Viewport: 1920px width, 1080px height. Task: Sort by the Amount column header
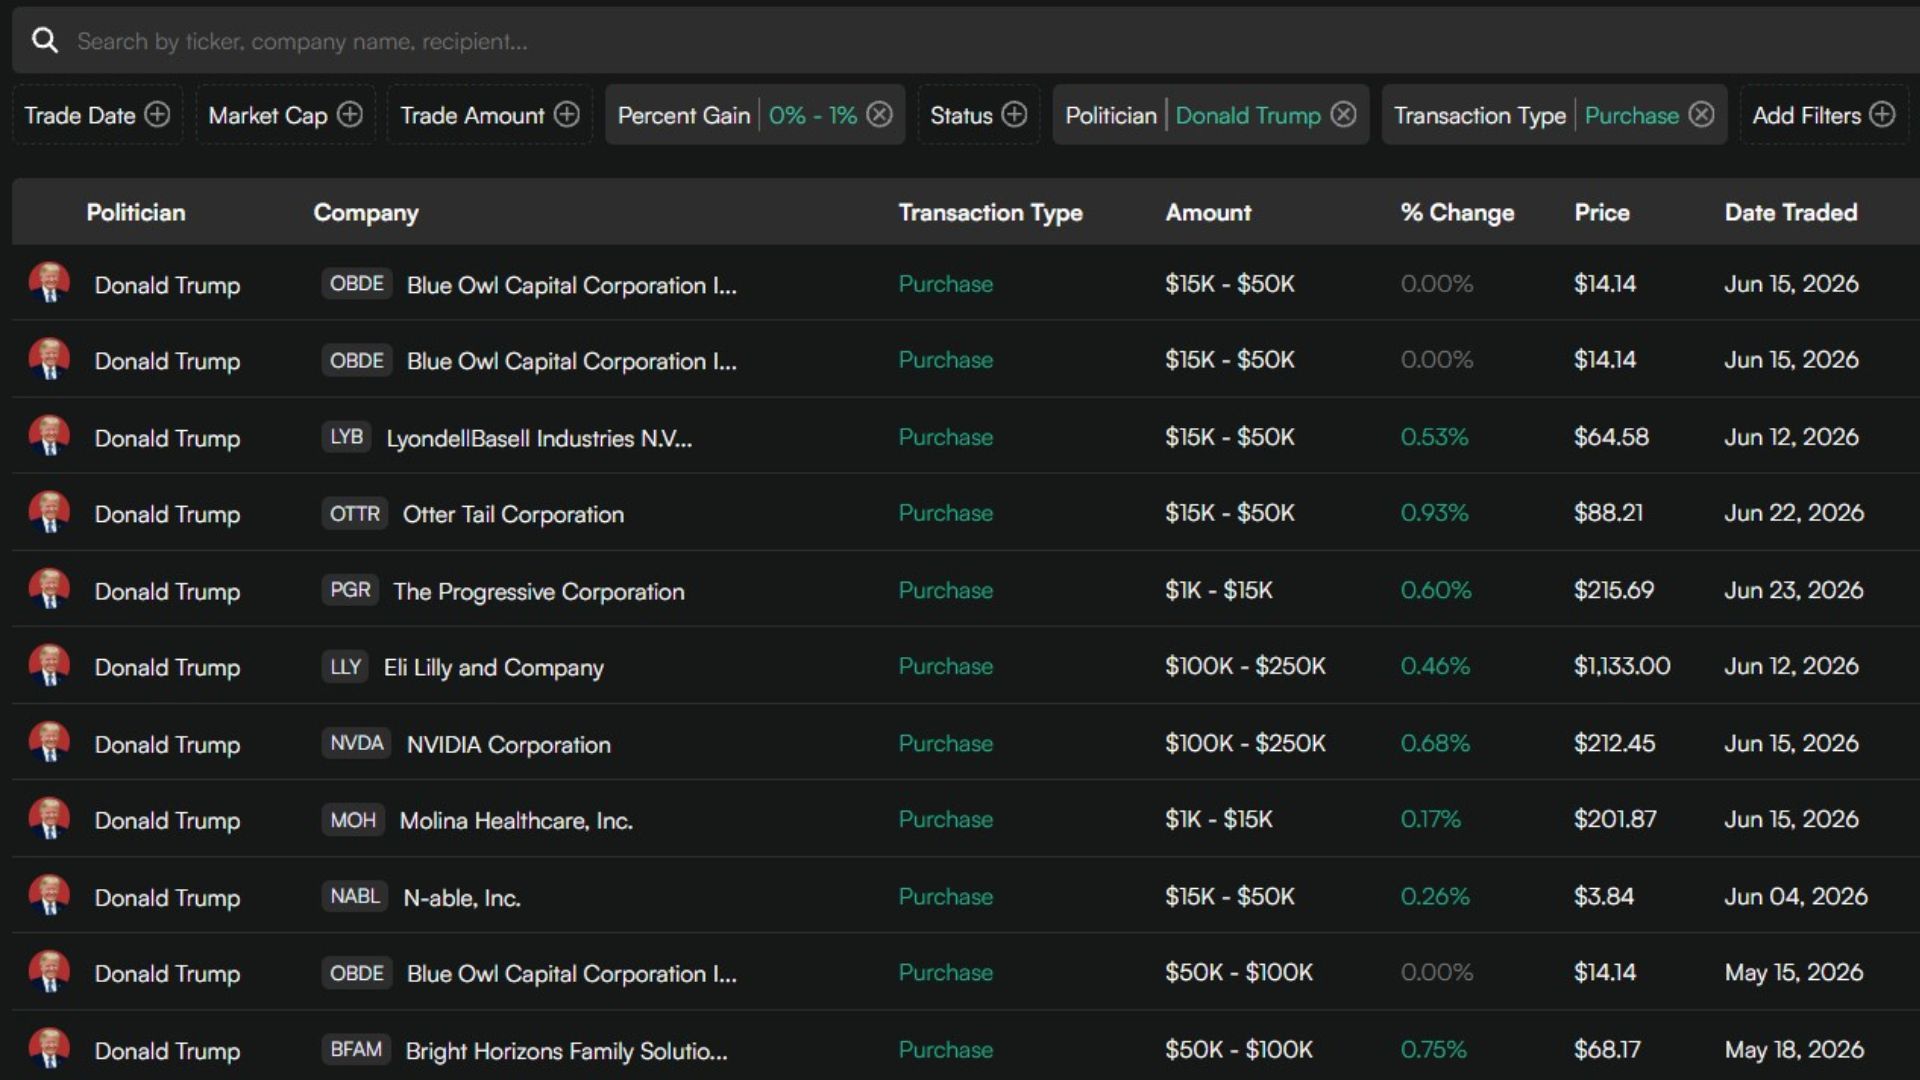(1208, 212)
